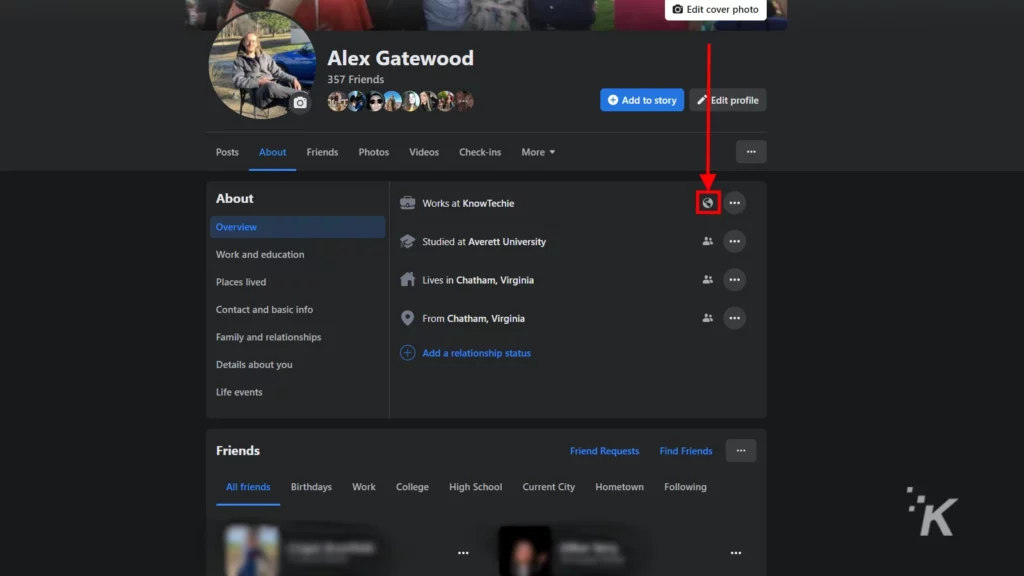Open the Photos tab
Screen dimensions: 1024x576
click(x=374, y=152)
